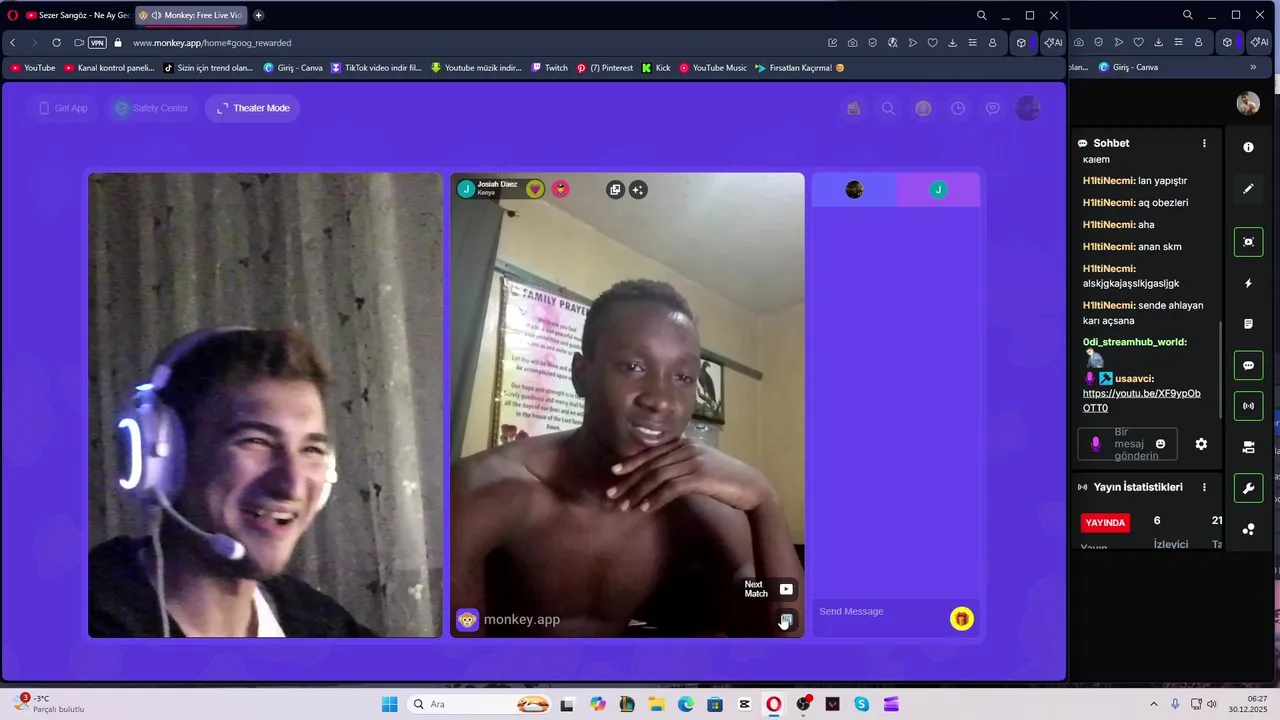Click the heart badge beside Josiah Daez
The image size is (1280, 720).
[535, 189]
